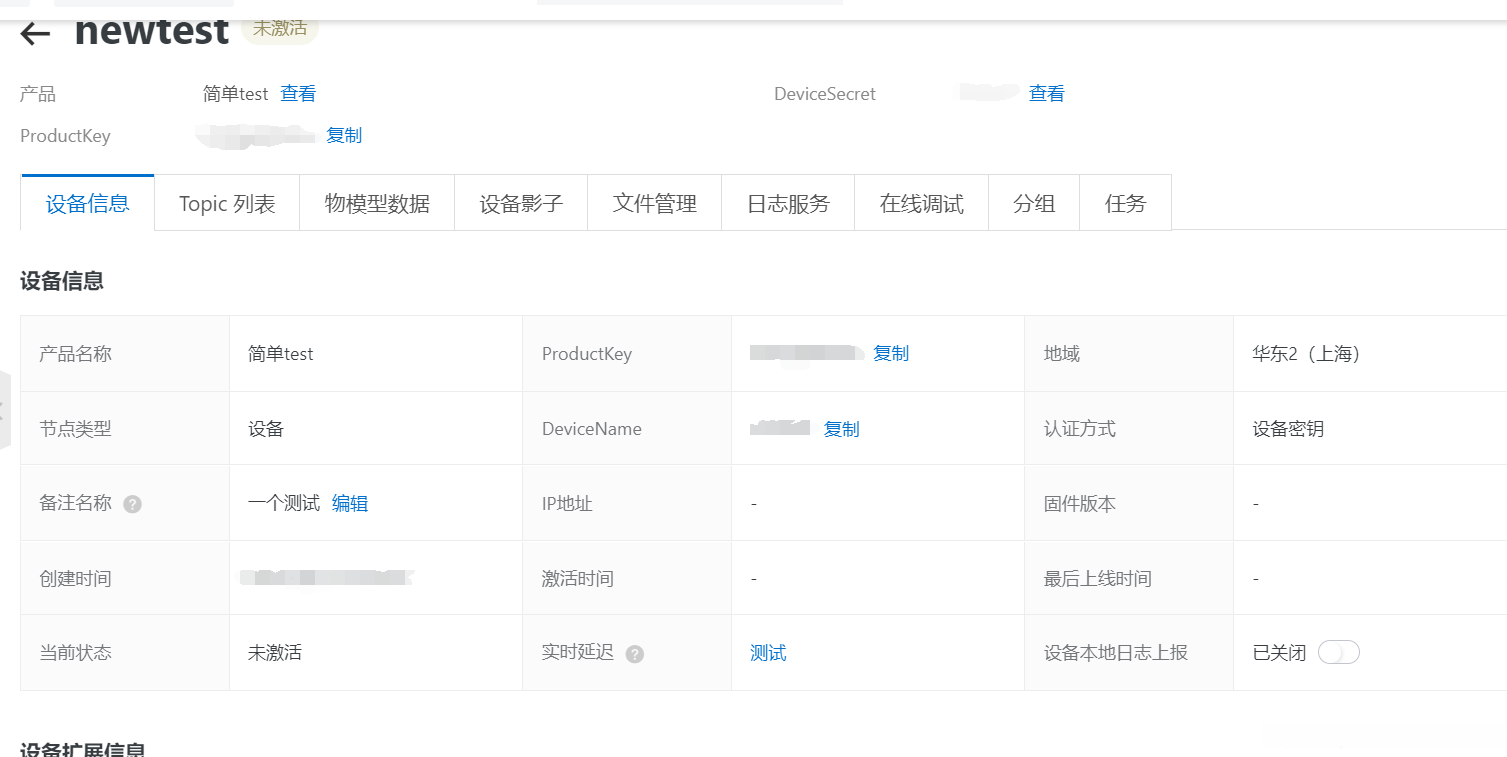Switch to the 设备影子 tab
The height and width of the screenshot is (757, 1507).
521,204
